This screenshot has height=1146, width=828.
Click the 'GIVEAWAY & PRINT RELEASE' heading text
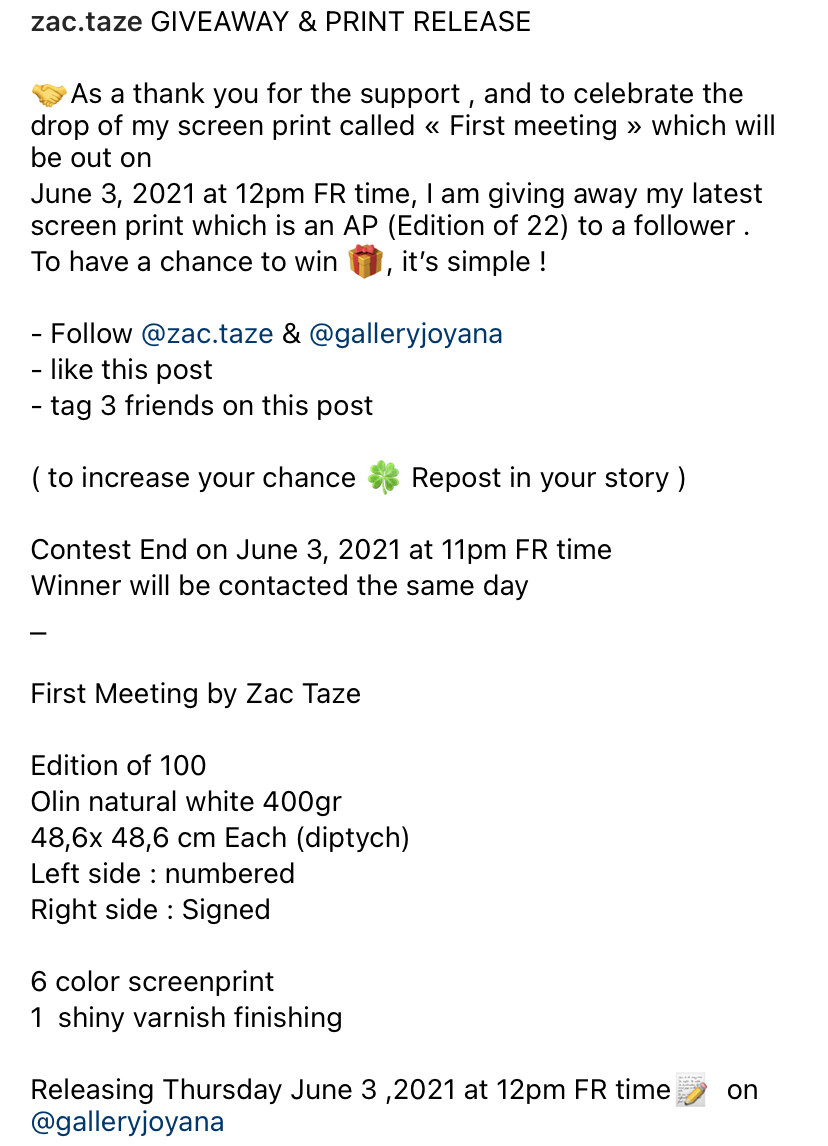click(x=340, y=22)
